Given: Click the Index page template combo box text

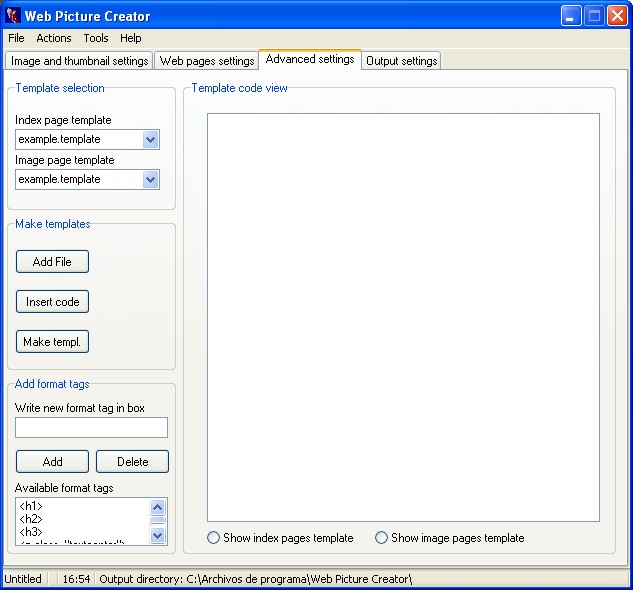Looking at the screenshot, I should pyautogui.click(x=59, y=139).
